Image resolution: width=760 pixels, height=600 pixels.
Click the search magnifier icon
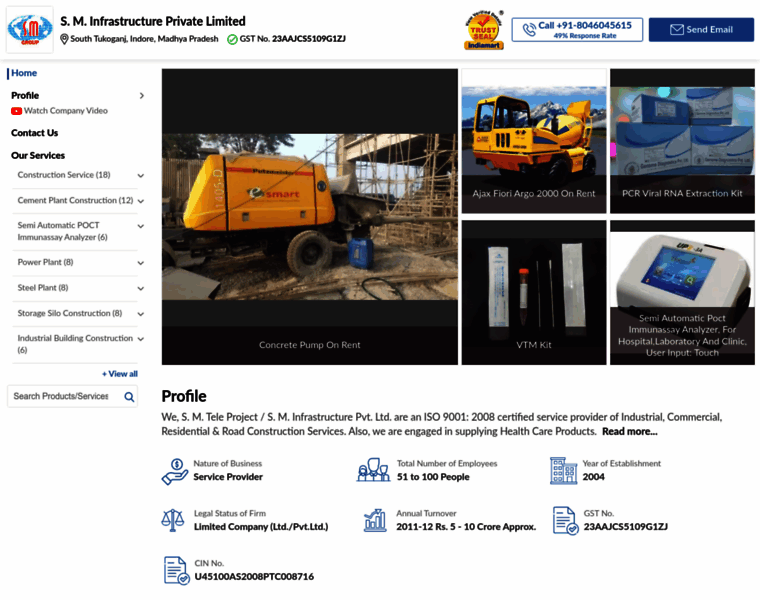[x=129, y=397]
